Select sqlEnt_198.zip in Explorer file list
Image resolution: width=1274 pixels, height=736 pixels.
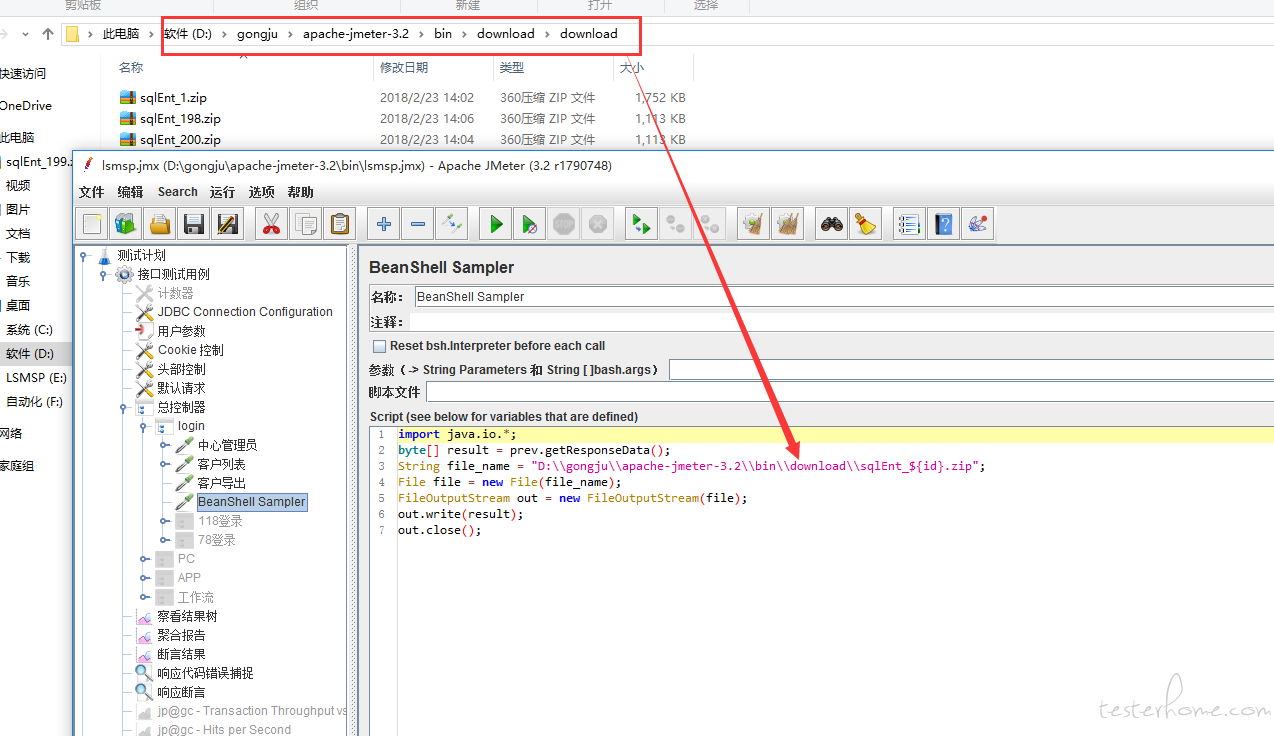point(181,119)
